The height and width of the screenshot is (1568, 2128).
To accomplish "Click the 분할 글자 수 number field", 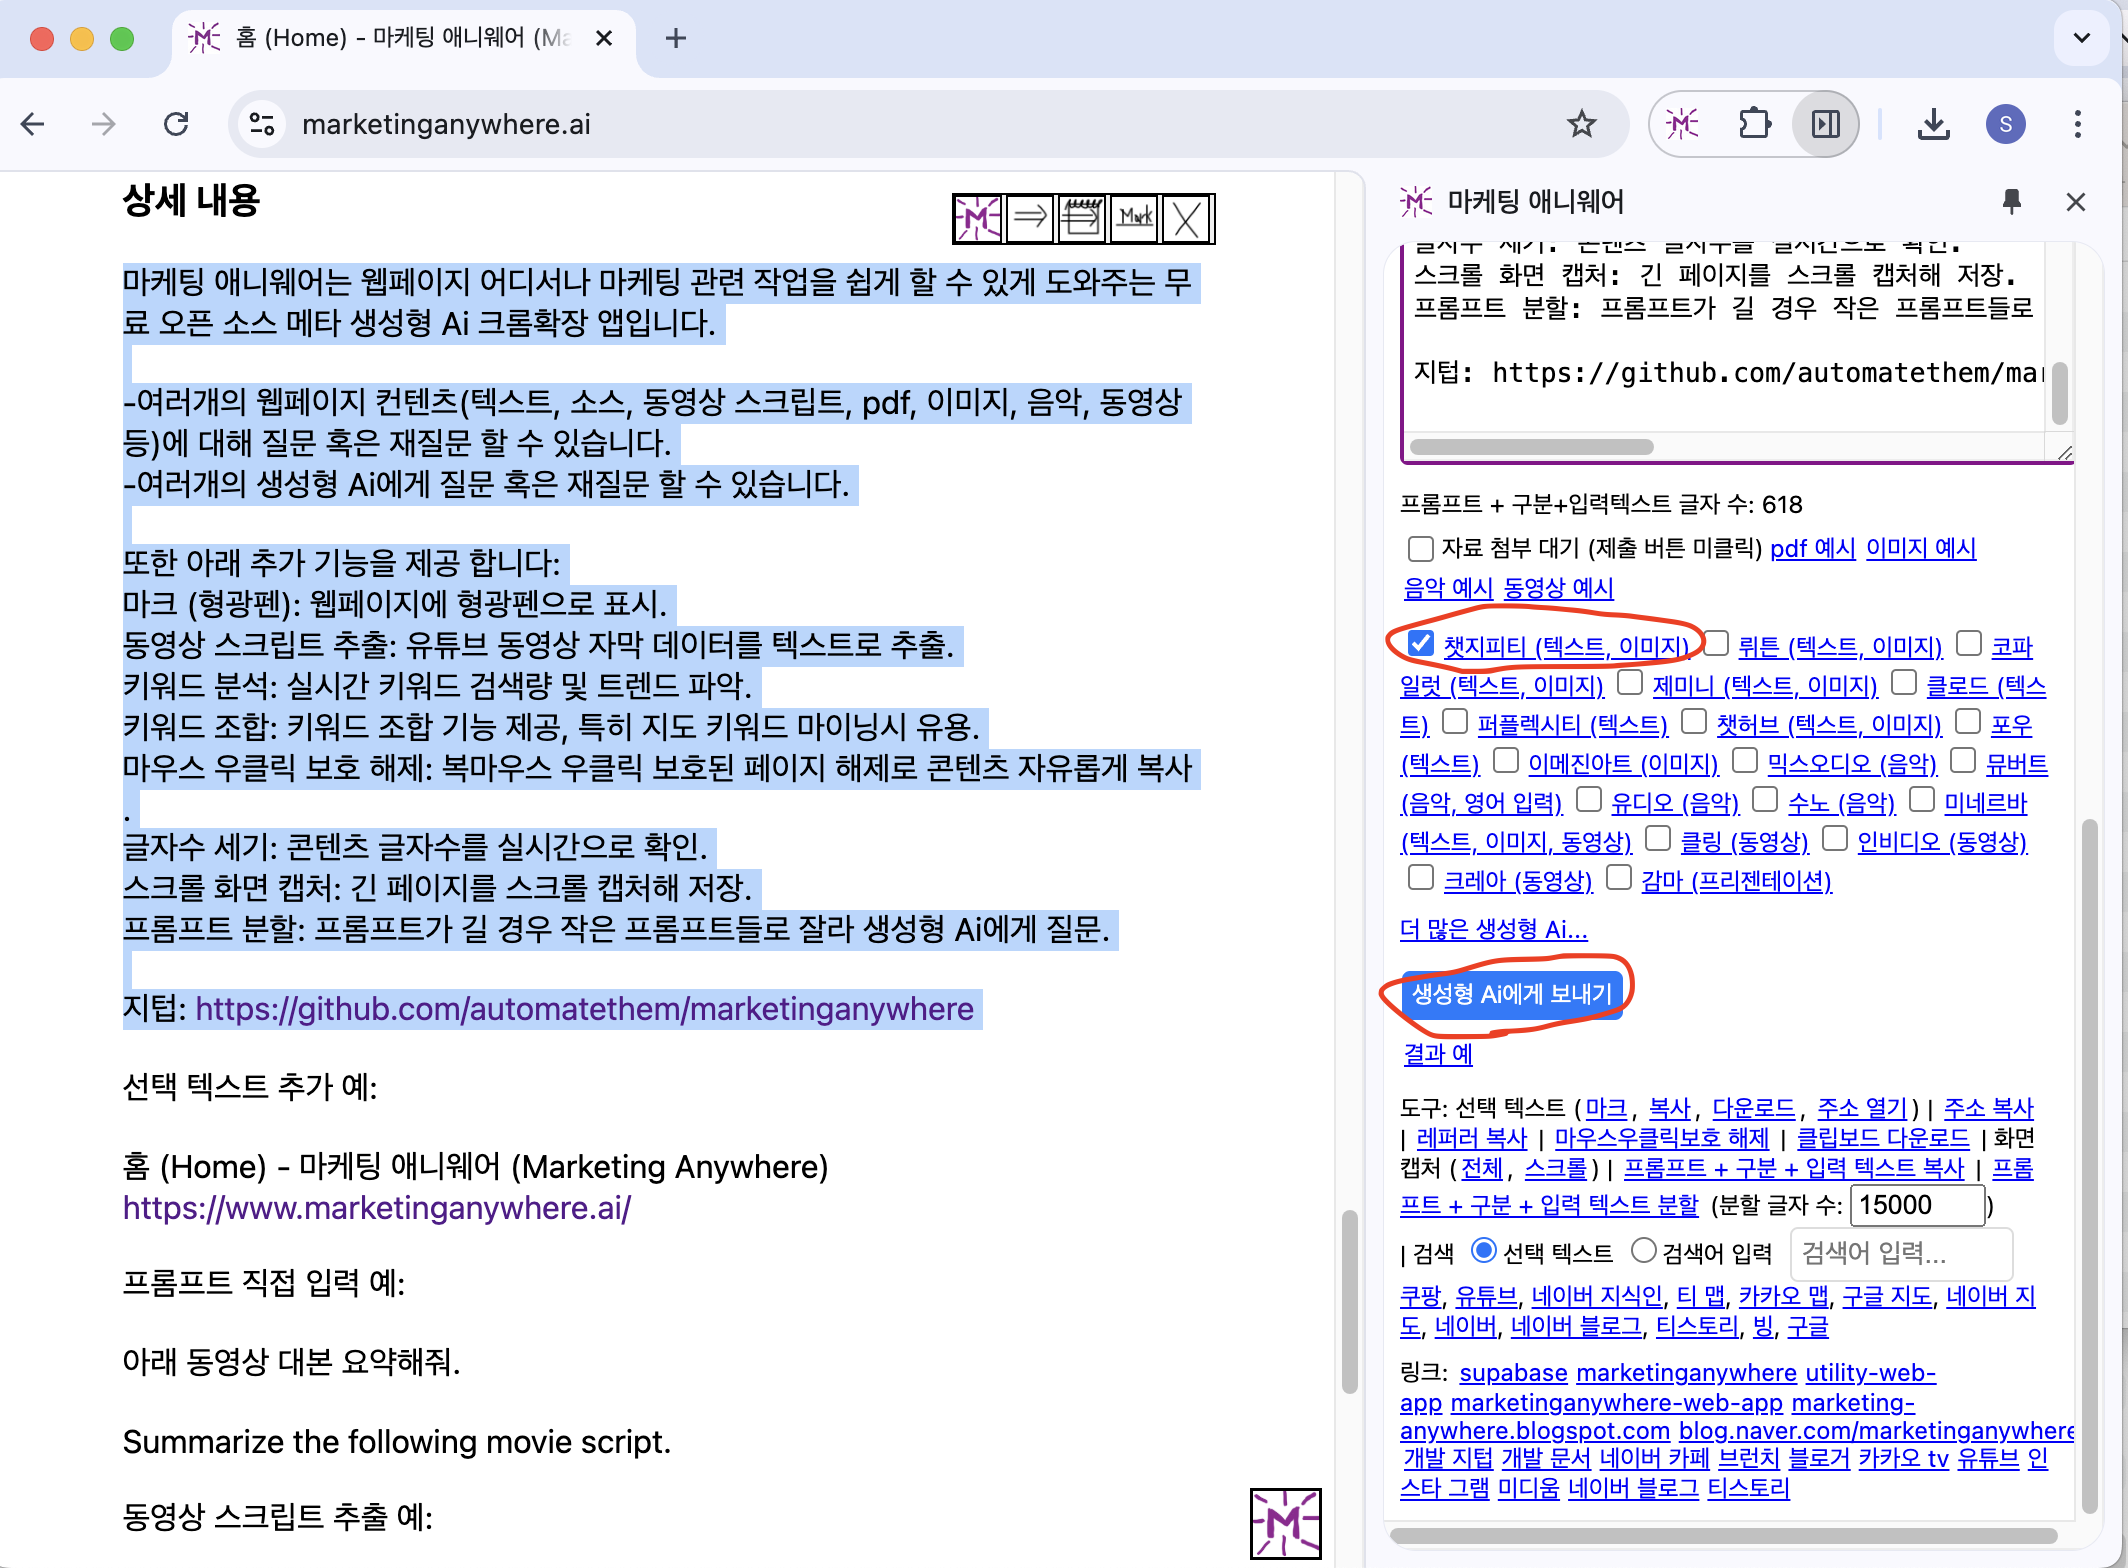I will pyautogui.click(x=1918, y=1205).
